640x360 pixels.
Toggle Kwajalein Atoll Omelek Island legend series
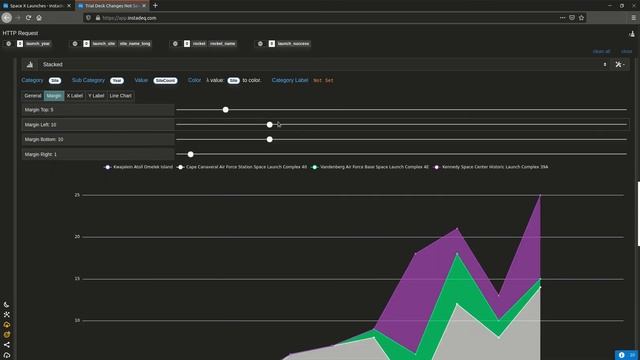pyautogui.click(x=138, y=167)
